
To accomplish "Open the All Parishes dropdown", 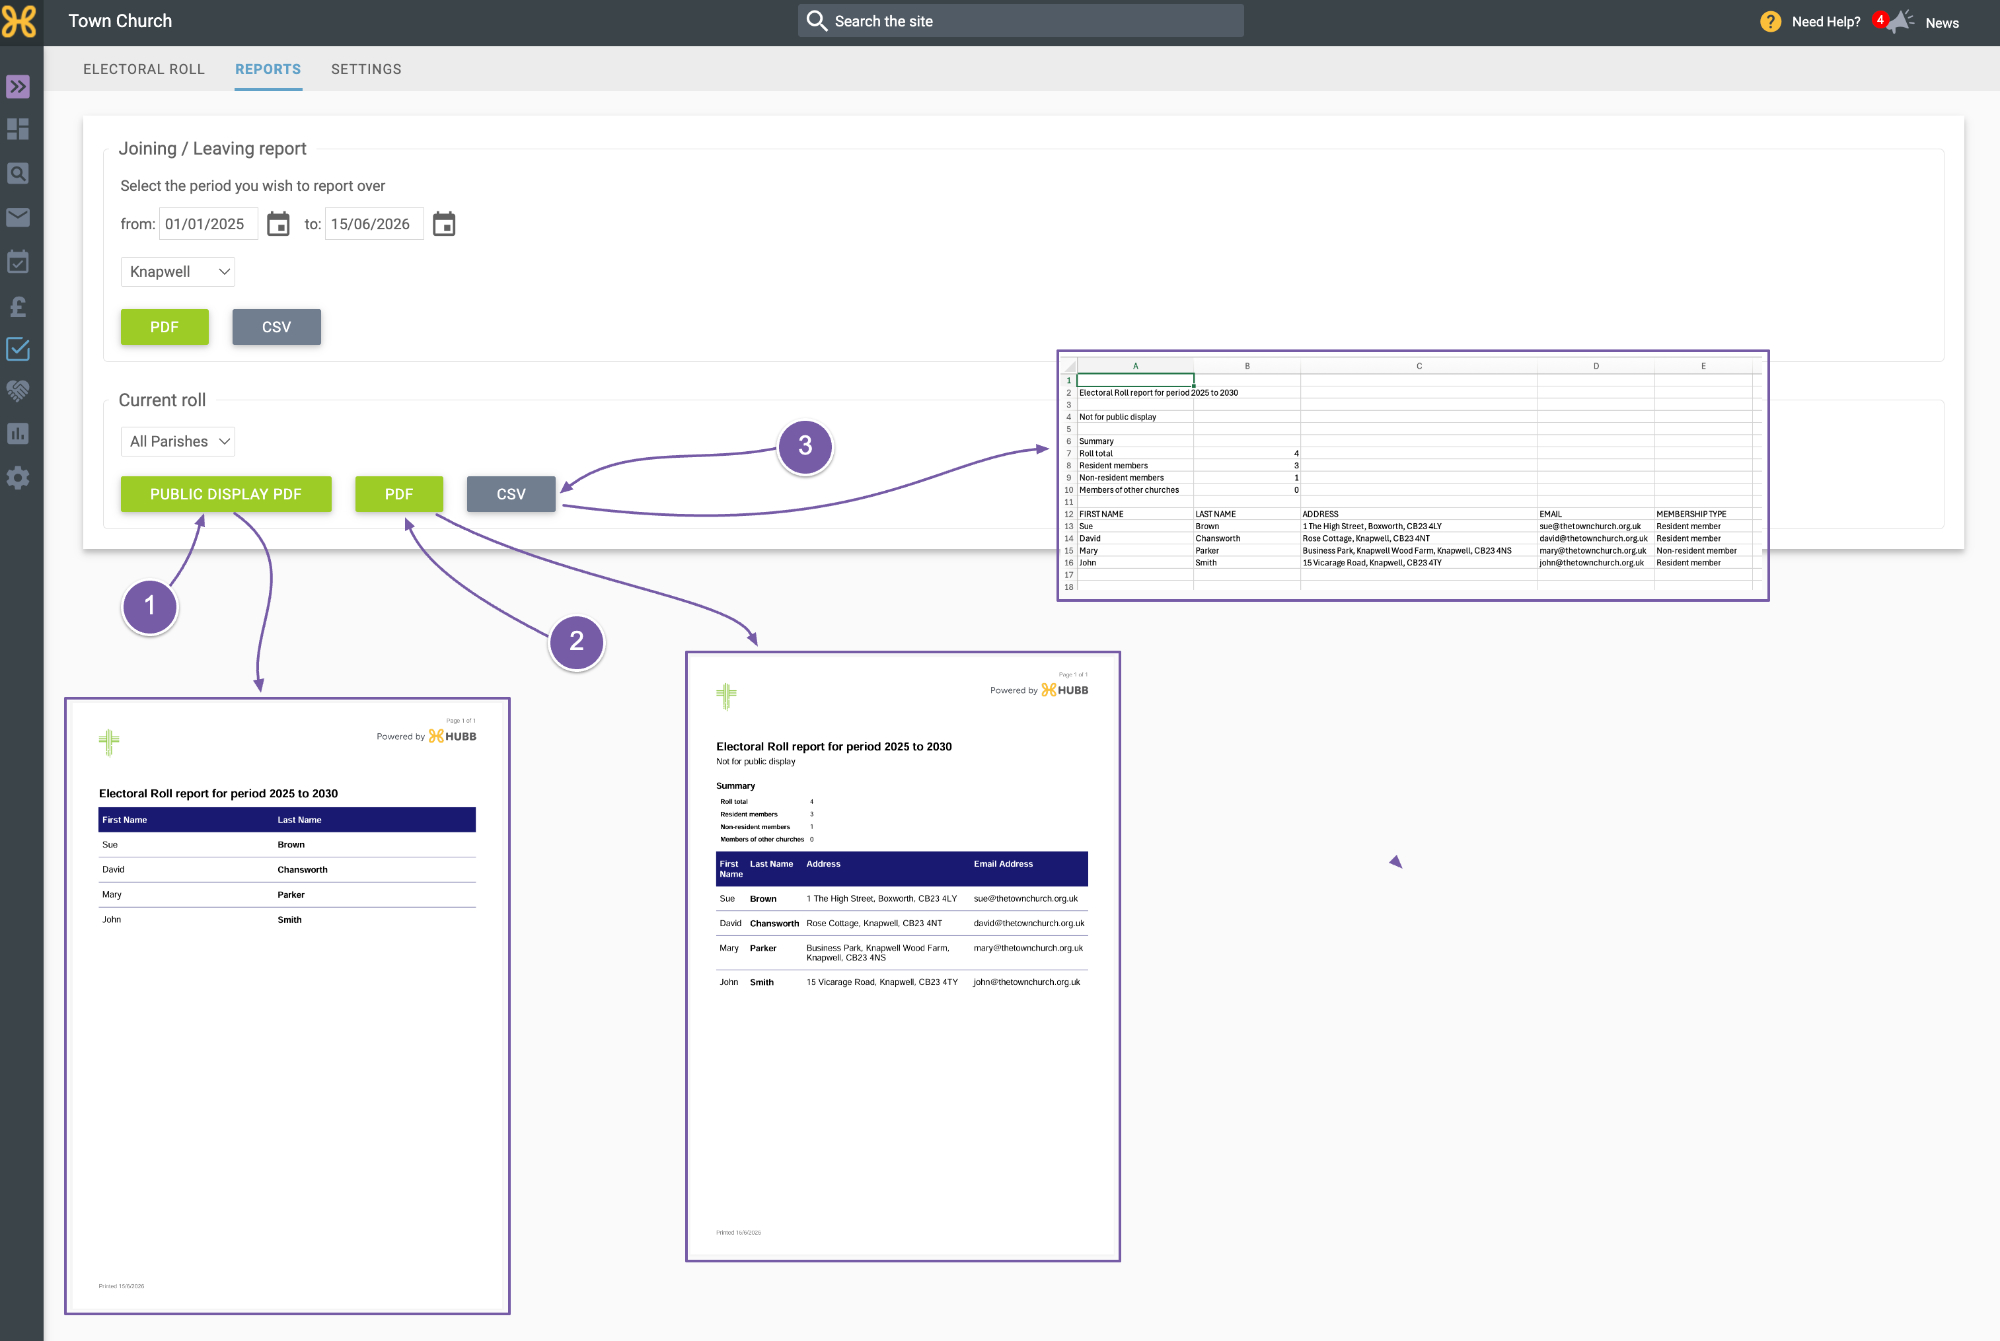I will 178,442.
